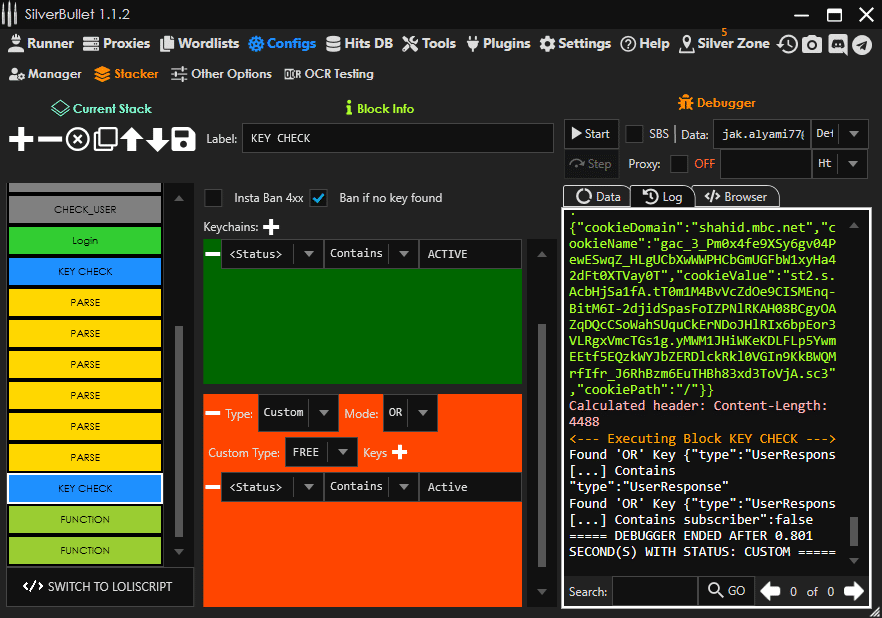Open the keychain Type dropdown showing Custom

(x=298, y=412)
